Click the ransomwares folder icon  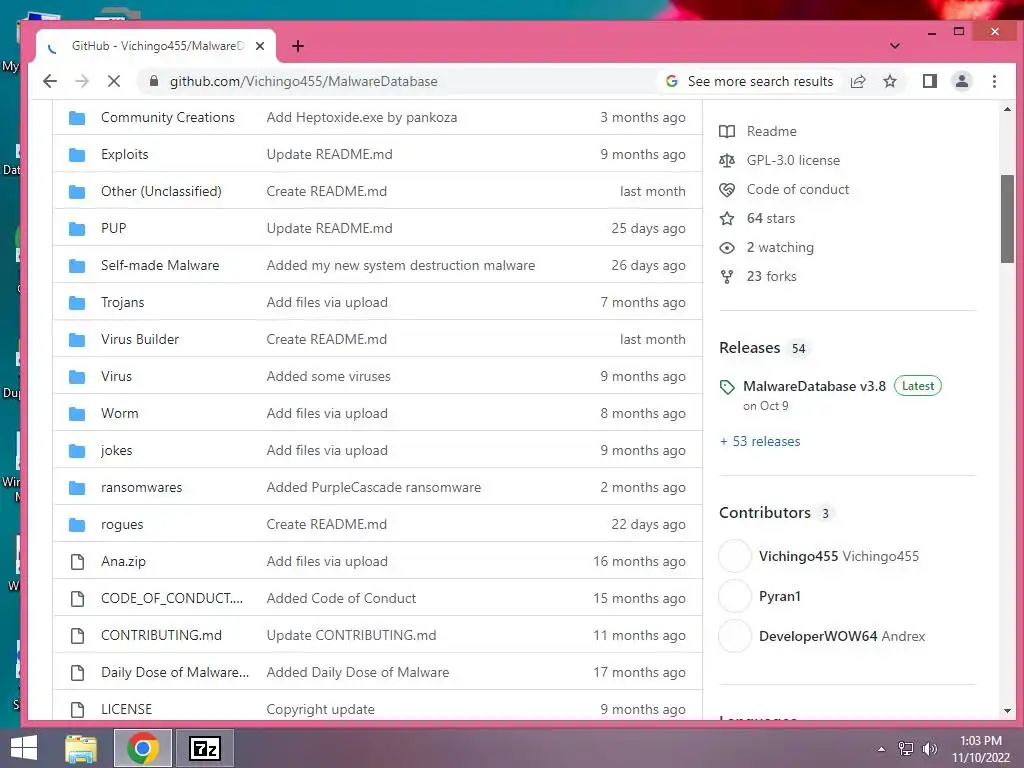pos(77,487)
